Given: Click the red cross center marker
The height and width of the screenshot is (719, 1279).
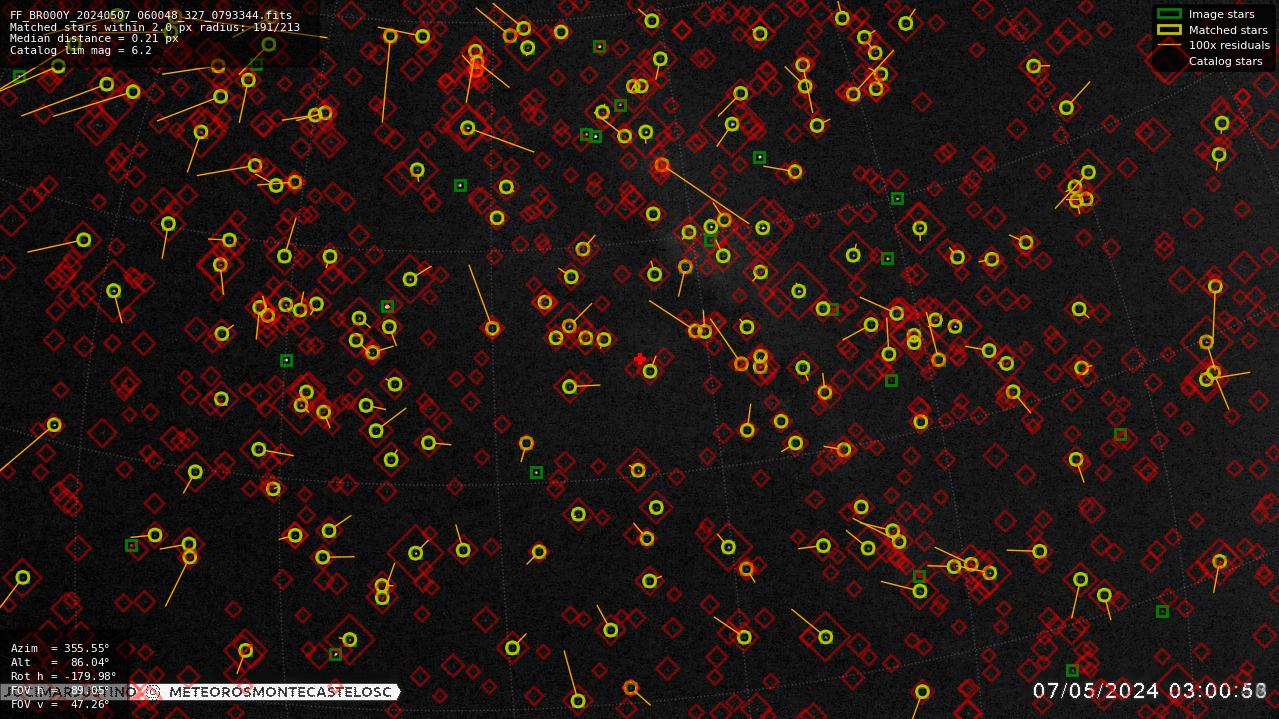Looking at the screenshot, I should pyautogui.click(x=640, y=359).
